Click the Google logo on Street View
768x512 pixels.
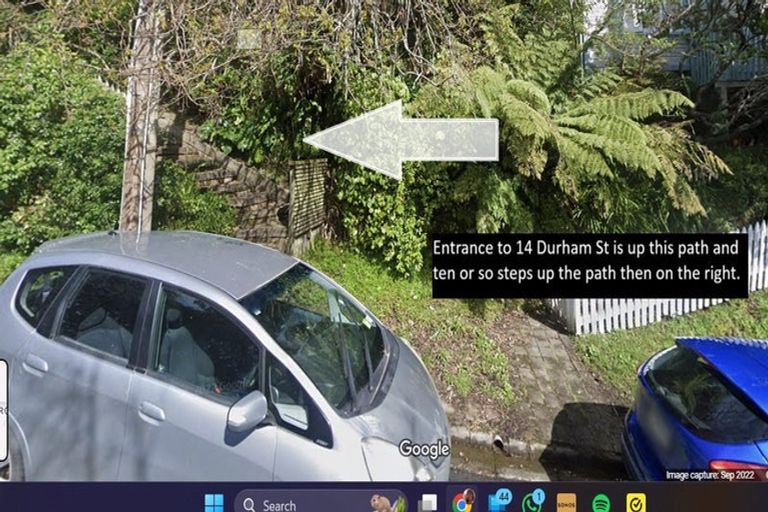tap(424, 449)
